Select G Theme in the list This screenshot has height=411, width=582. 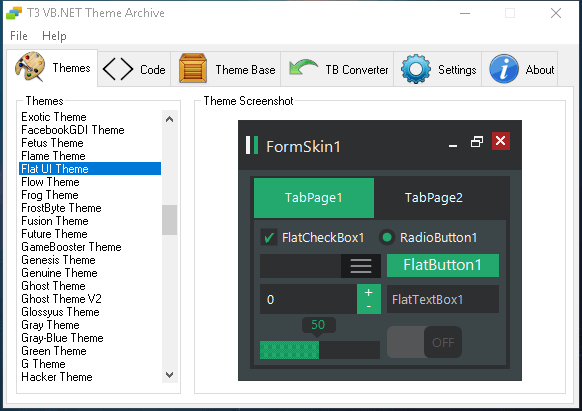(90, 364)
